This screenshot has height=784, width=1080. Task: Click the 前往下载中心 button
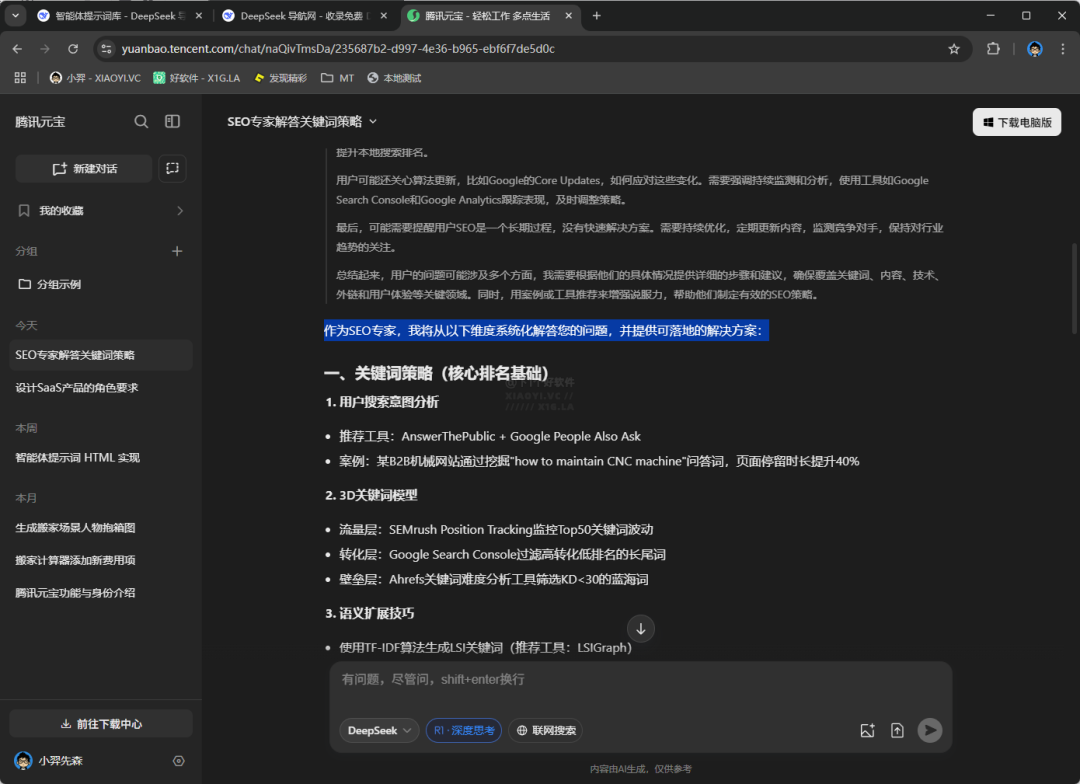click(x=101, y=724)
